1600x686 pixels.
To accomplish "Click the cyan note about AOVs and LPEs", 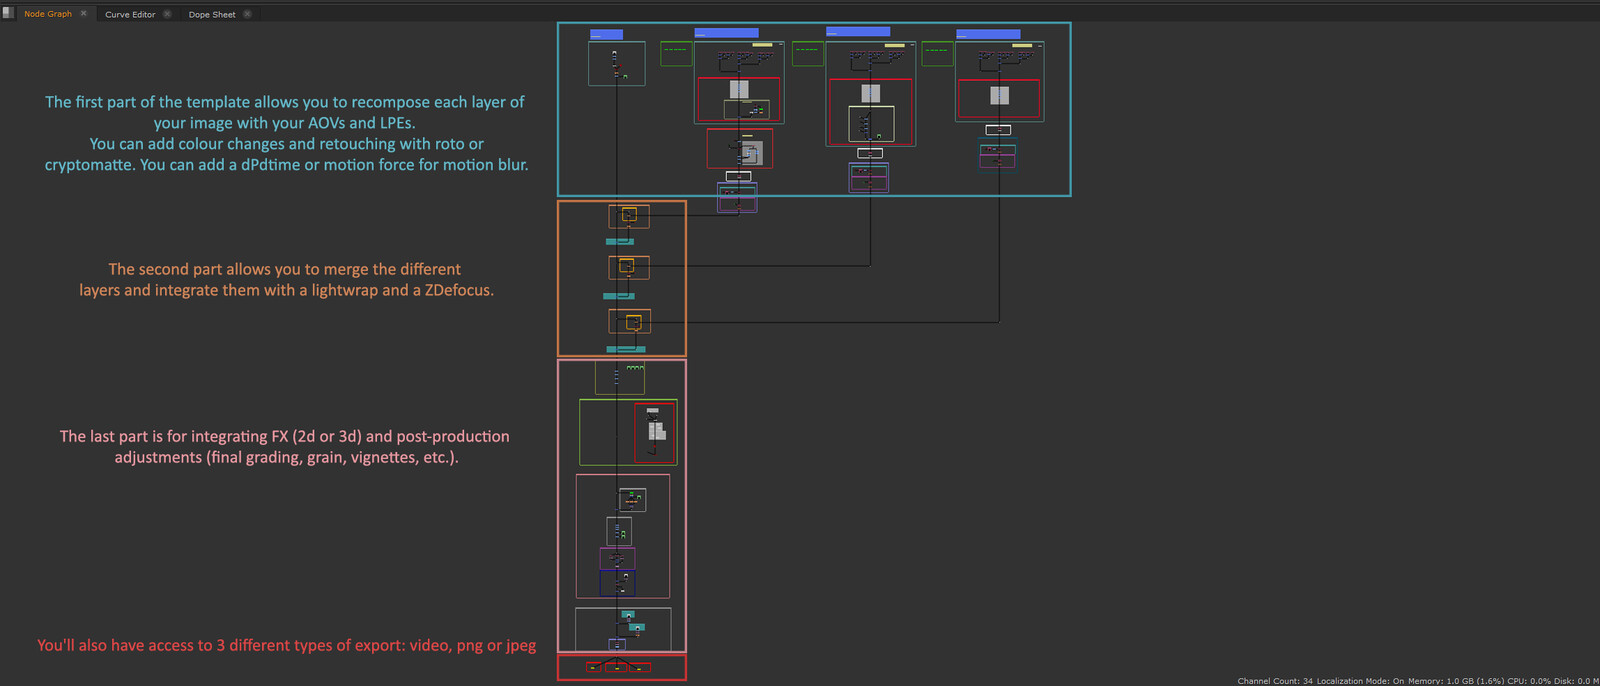I will click(285, 133).
